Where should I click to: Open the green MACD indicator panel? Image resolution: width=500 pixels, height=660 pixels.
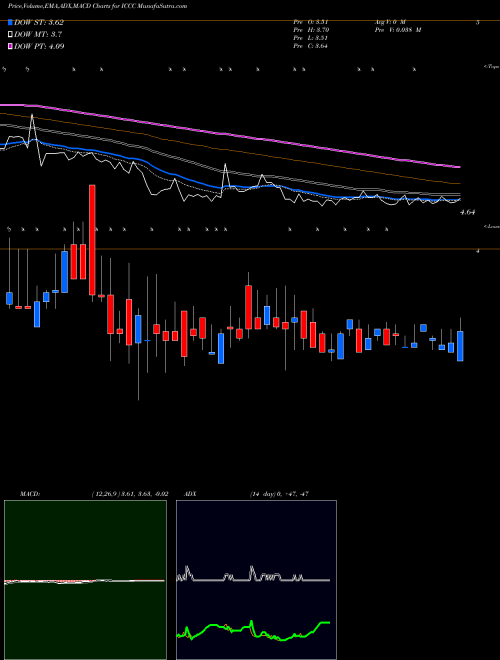tap(85, 580)
